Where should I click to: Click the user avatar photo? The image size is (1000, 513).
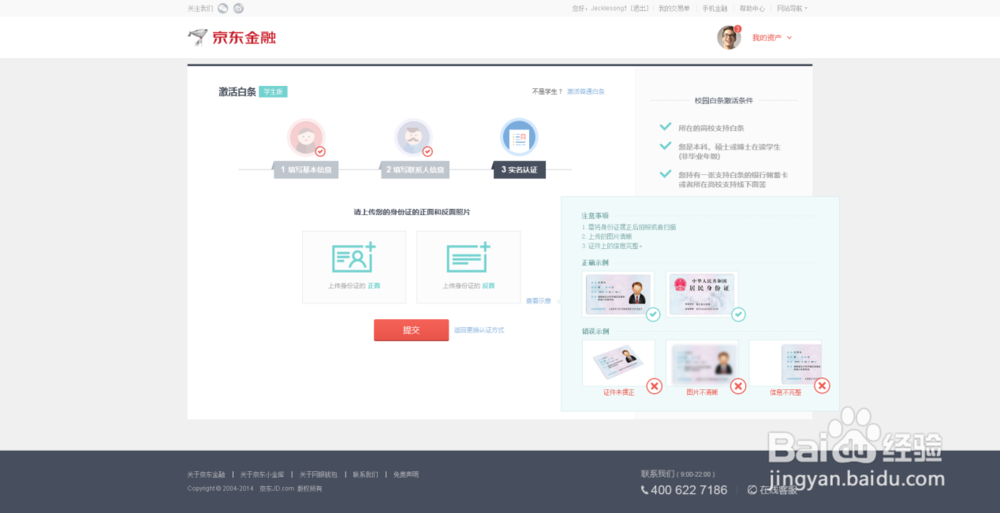[728, 38]
